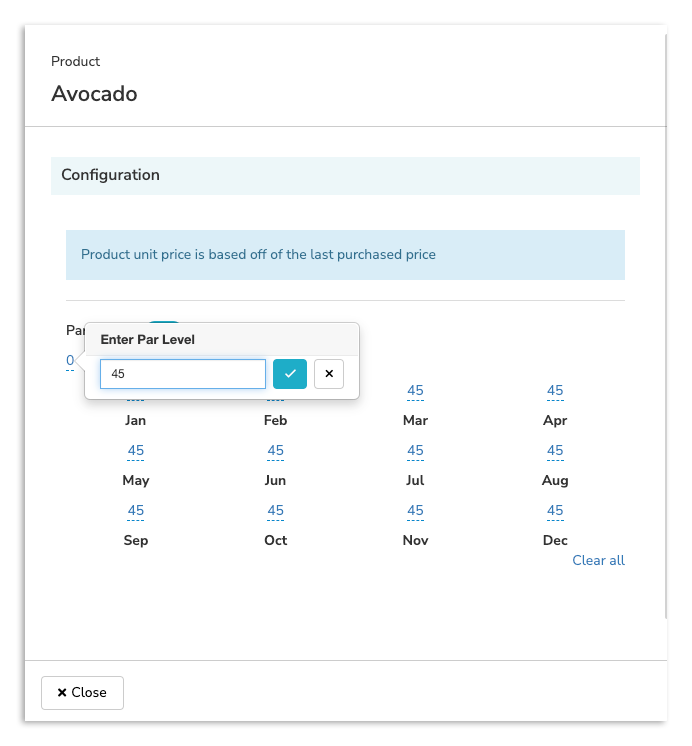Confirm par level with the checkmark button

pos(290,374)
